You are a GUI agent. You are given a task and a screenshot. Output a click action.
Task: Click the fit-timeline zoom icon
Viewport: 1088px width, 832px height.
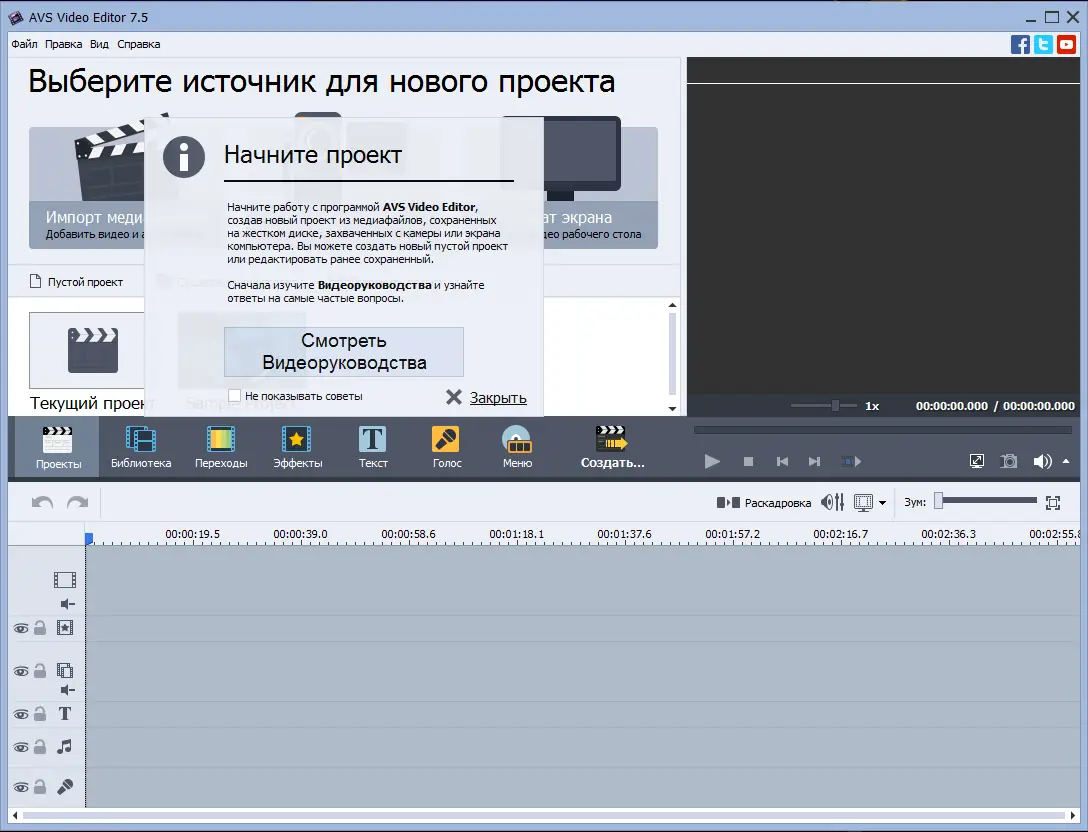click(1051, 501)
